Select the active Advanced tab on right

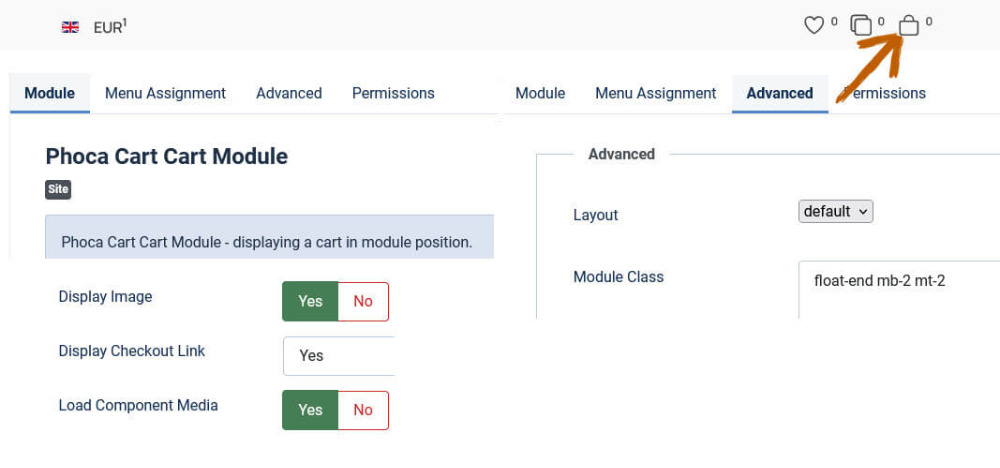tap(779, 93)
